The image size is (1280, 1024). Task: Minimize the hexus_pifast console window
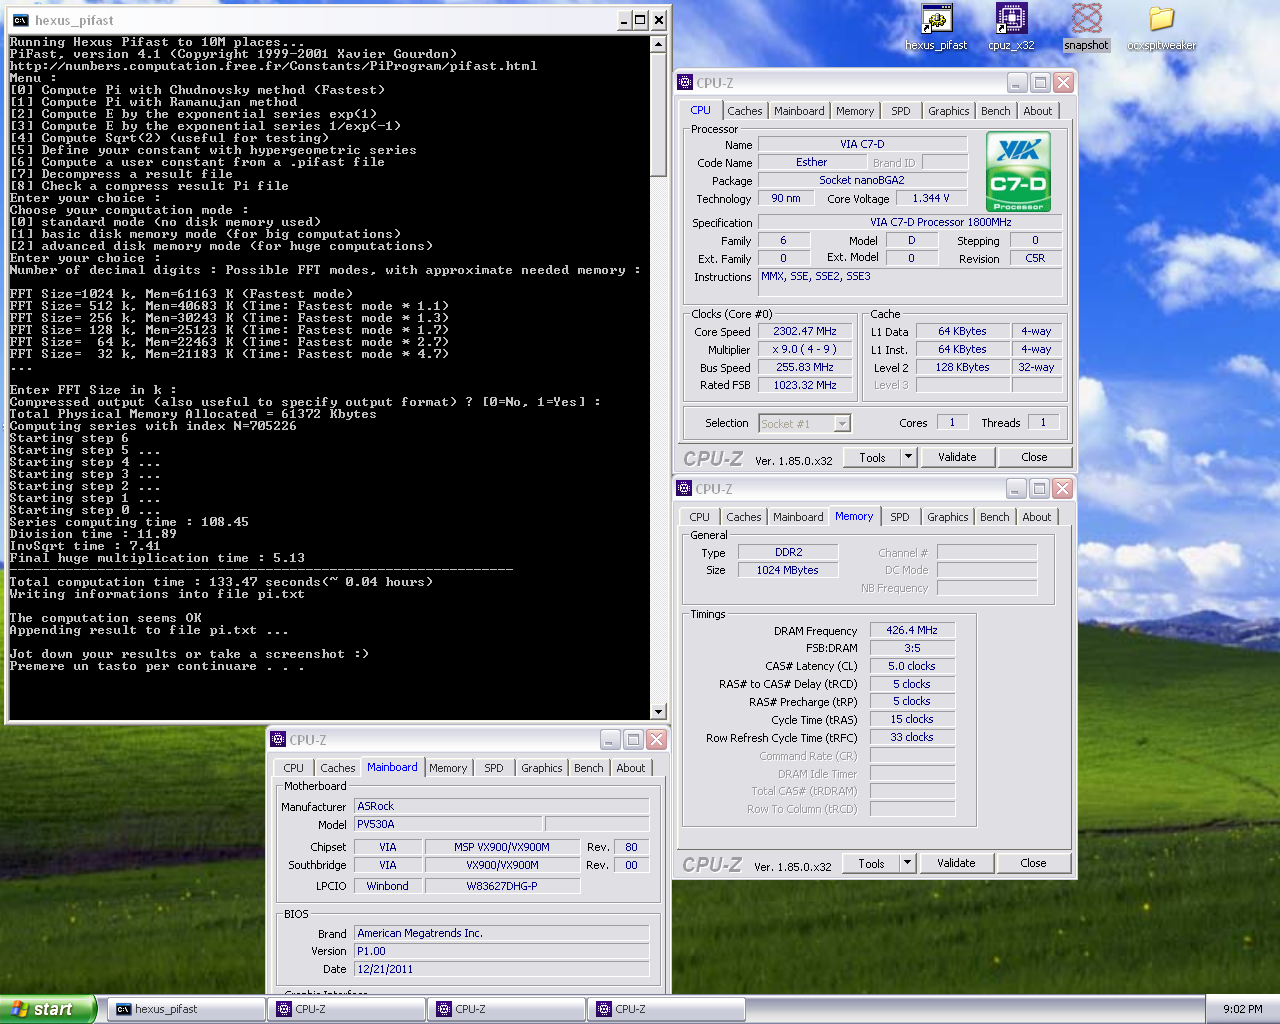click(624, 20)
